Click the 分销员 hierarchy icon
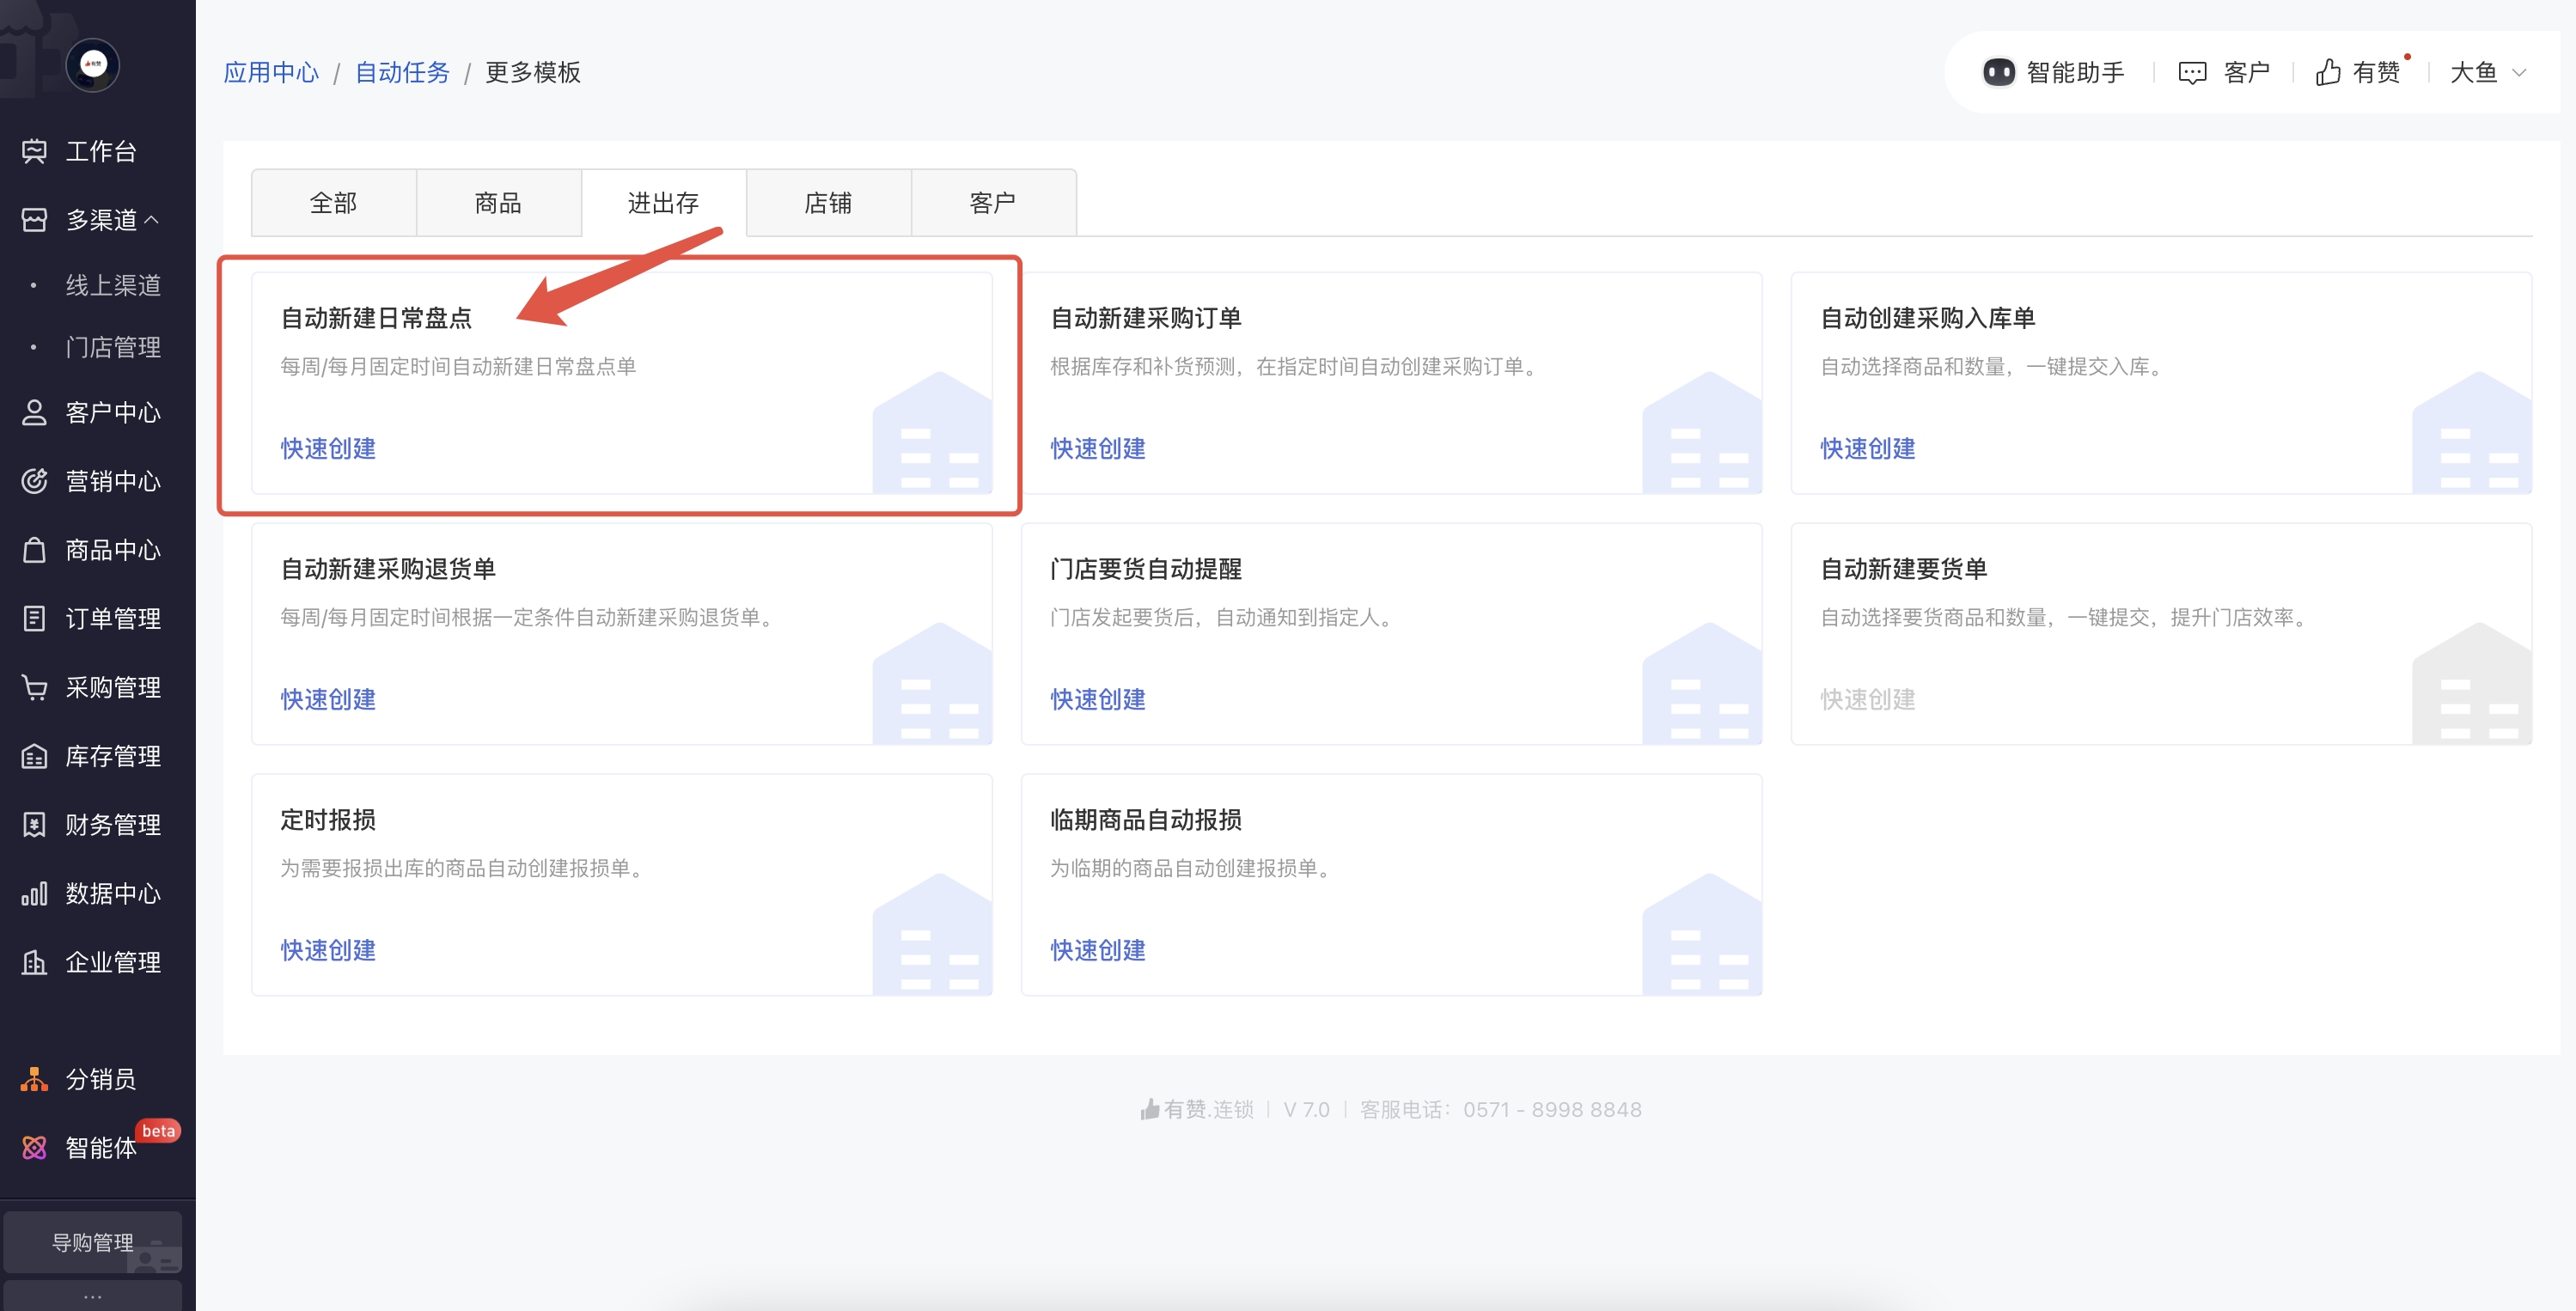Screen dimensions: 2576x1311 click(34, 1079)
